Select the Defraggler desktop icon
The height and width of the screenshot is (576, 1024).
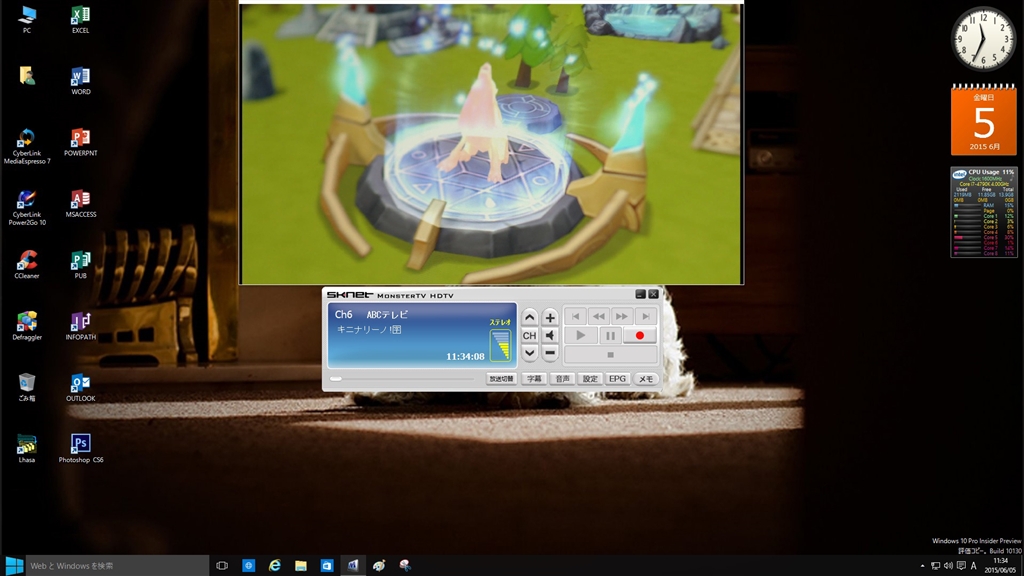pyautogui.click(x=27, y=326)
